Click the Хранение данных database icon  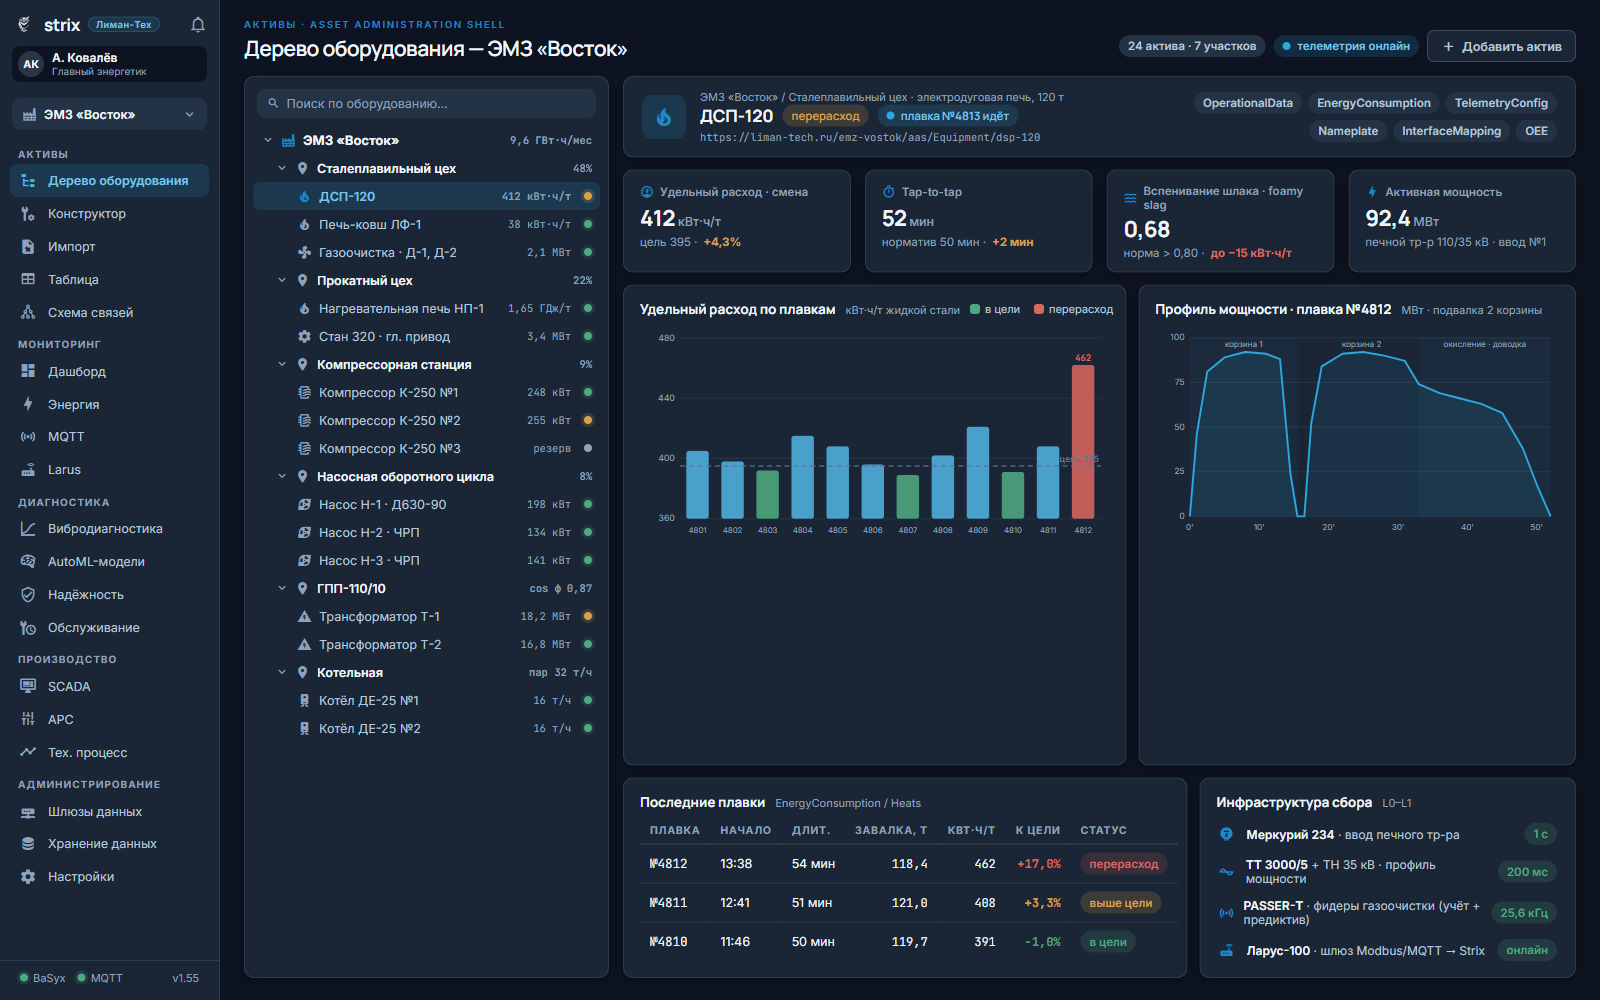tap(28, 844)
